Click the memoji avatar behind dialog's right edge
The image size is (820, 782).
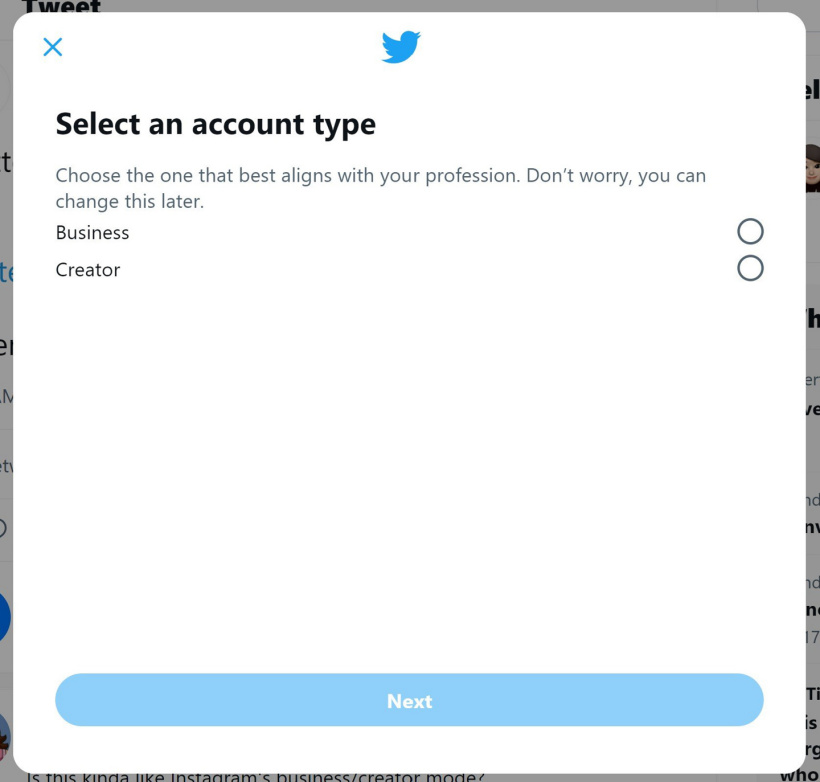812,168
